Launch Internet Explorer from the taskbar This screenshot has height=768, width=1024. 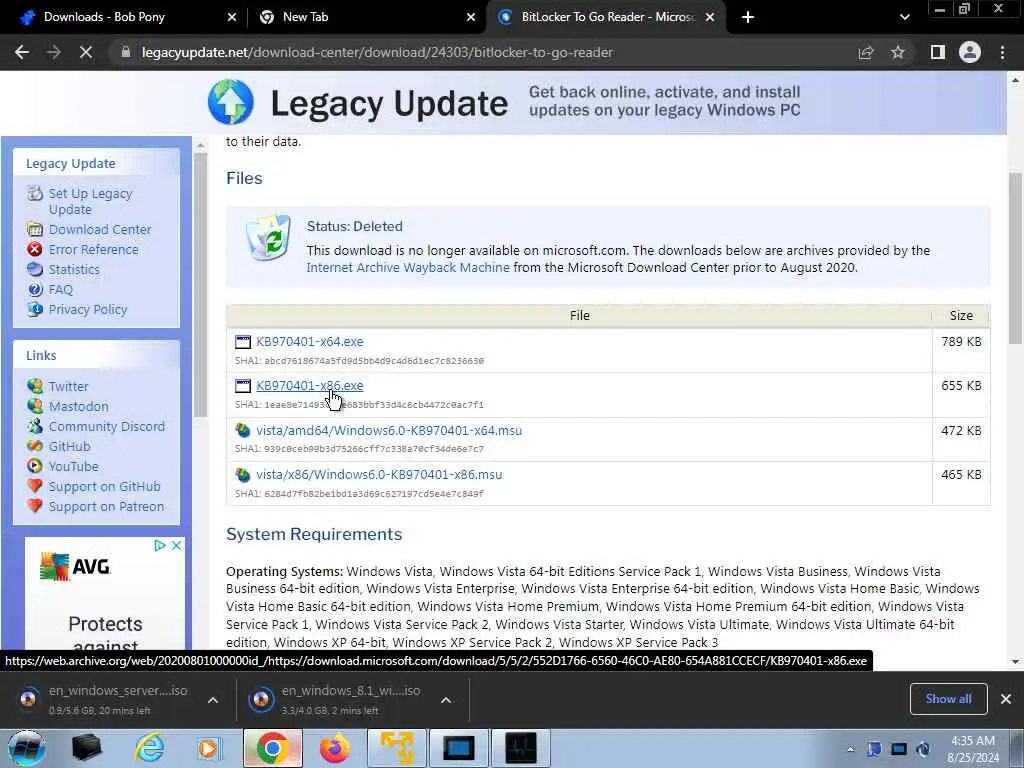(149, 748)
